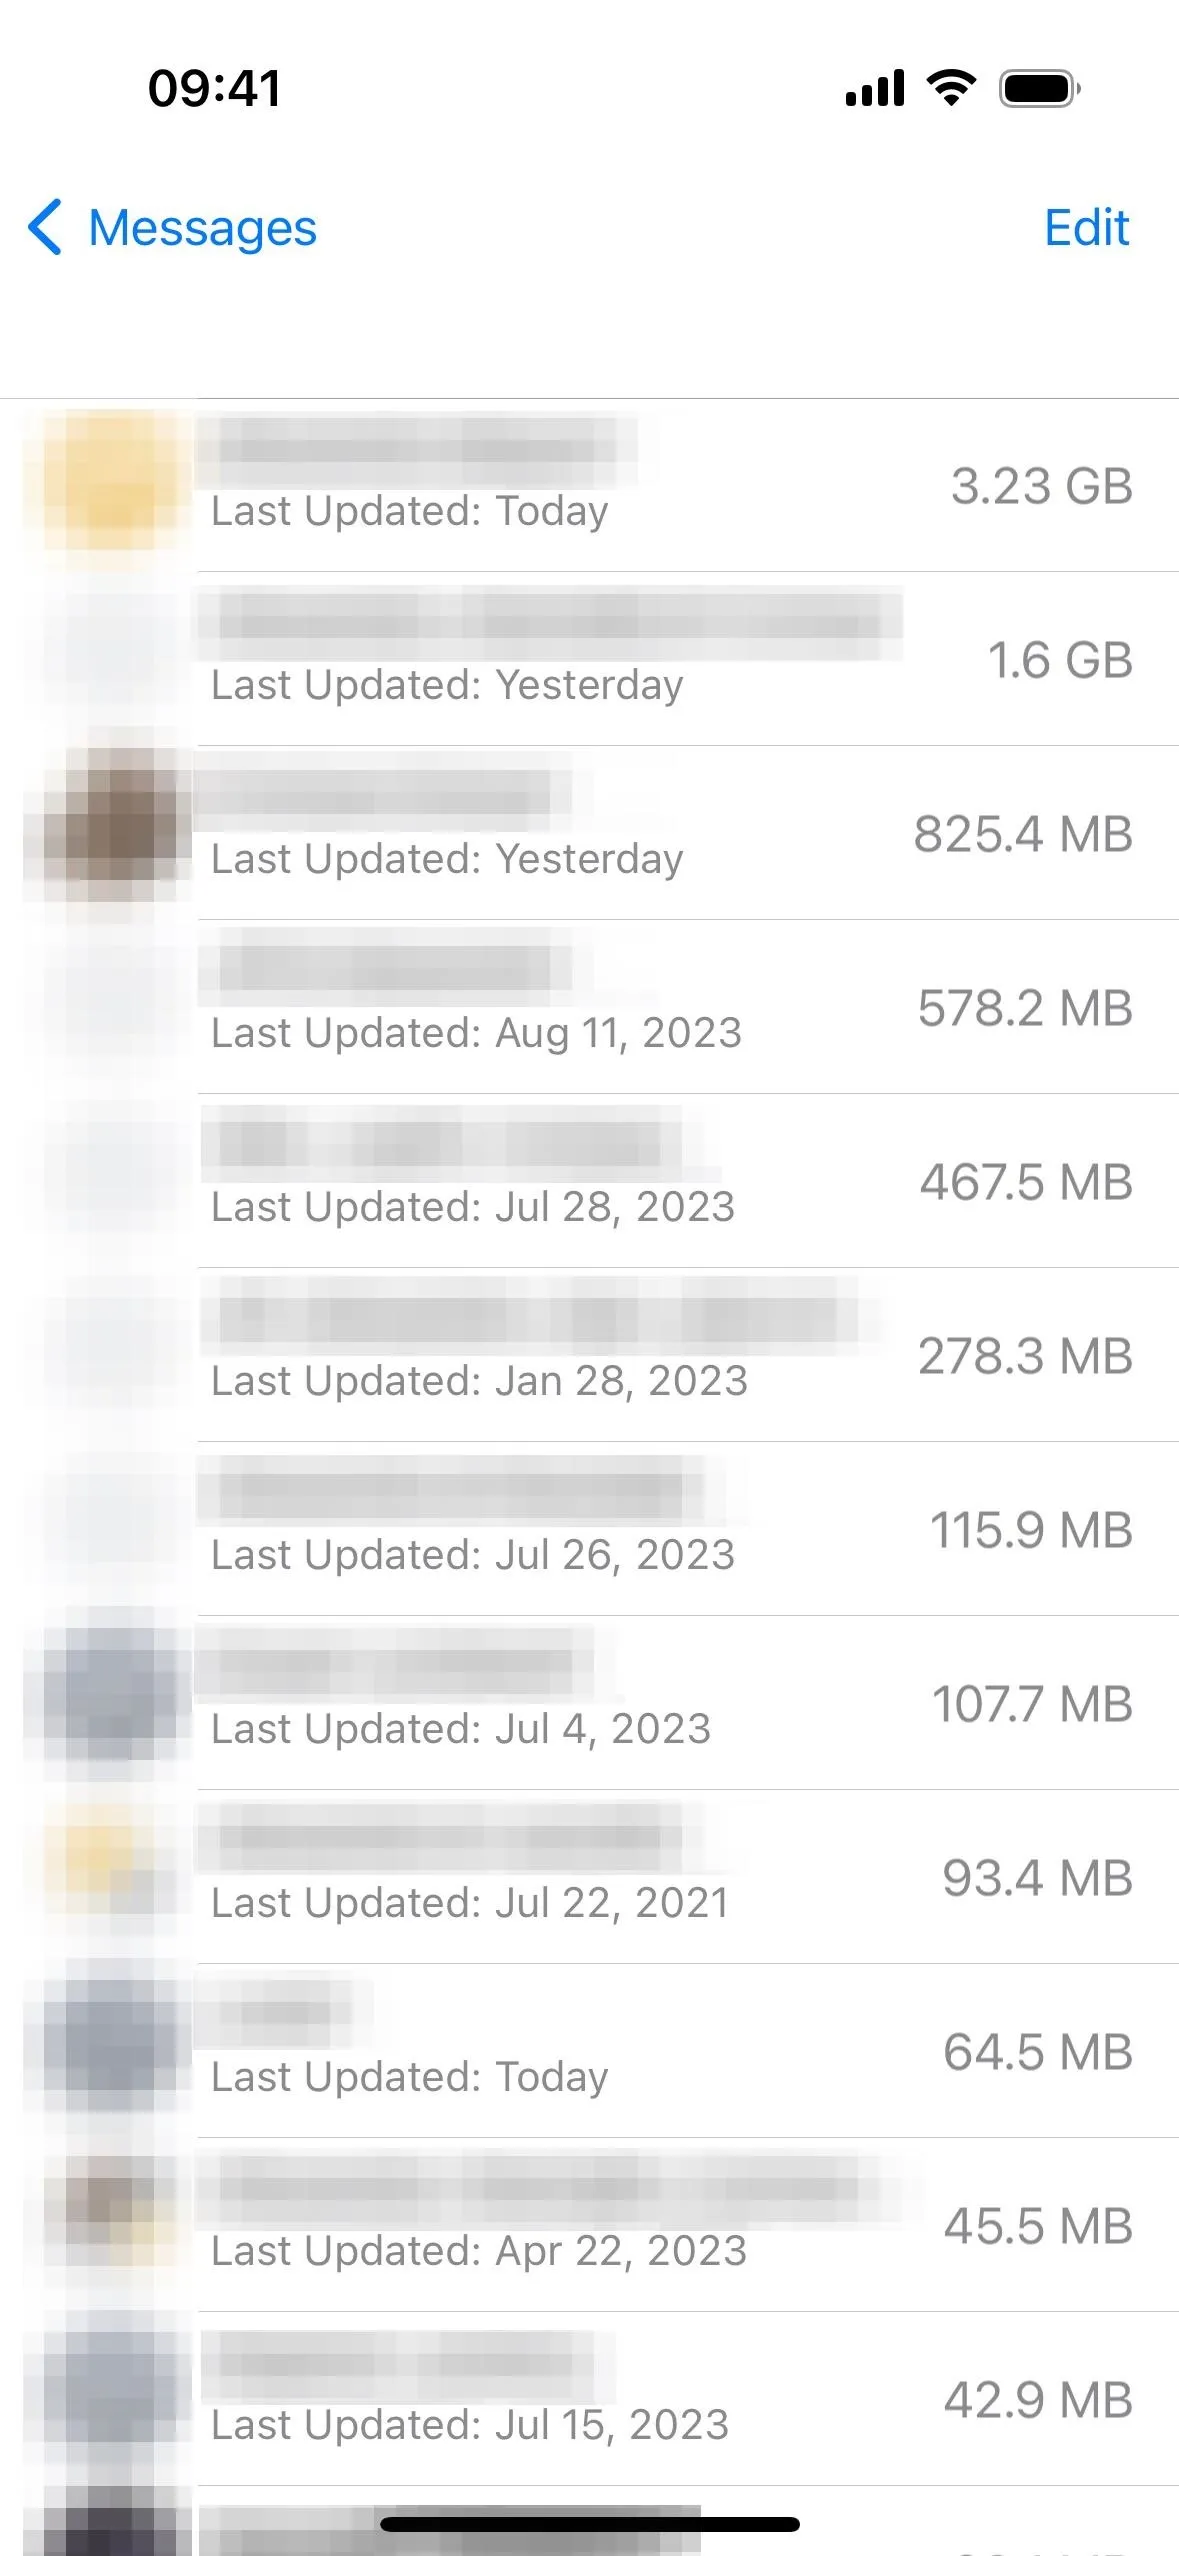Image resolution: width=1179 pixels, height=2556 pixels.
Task: Tap the battery icon in the status bar
Action: [x=1040, y=89]
